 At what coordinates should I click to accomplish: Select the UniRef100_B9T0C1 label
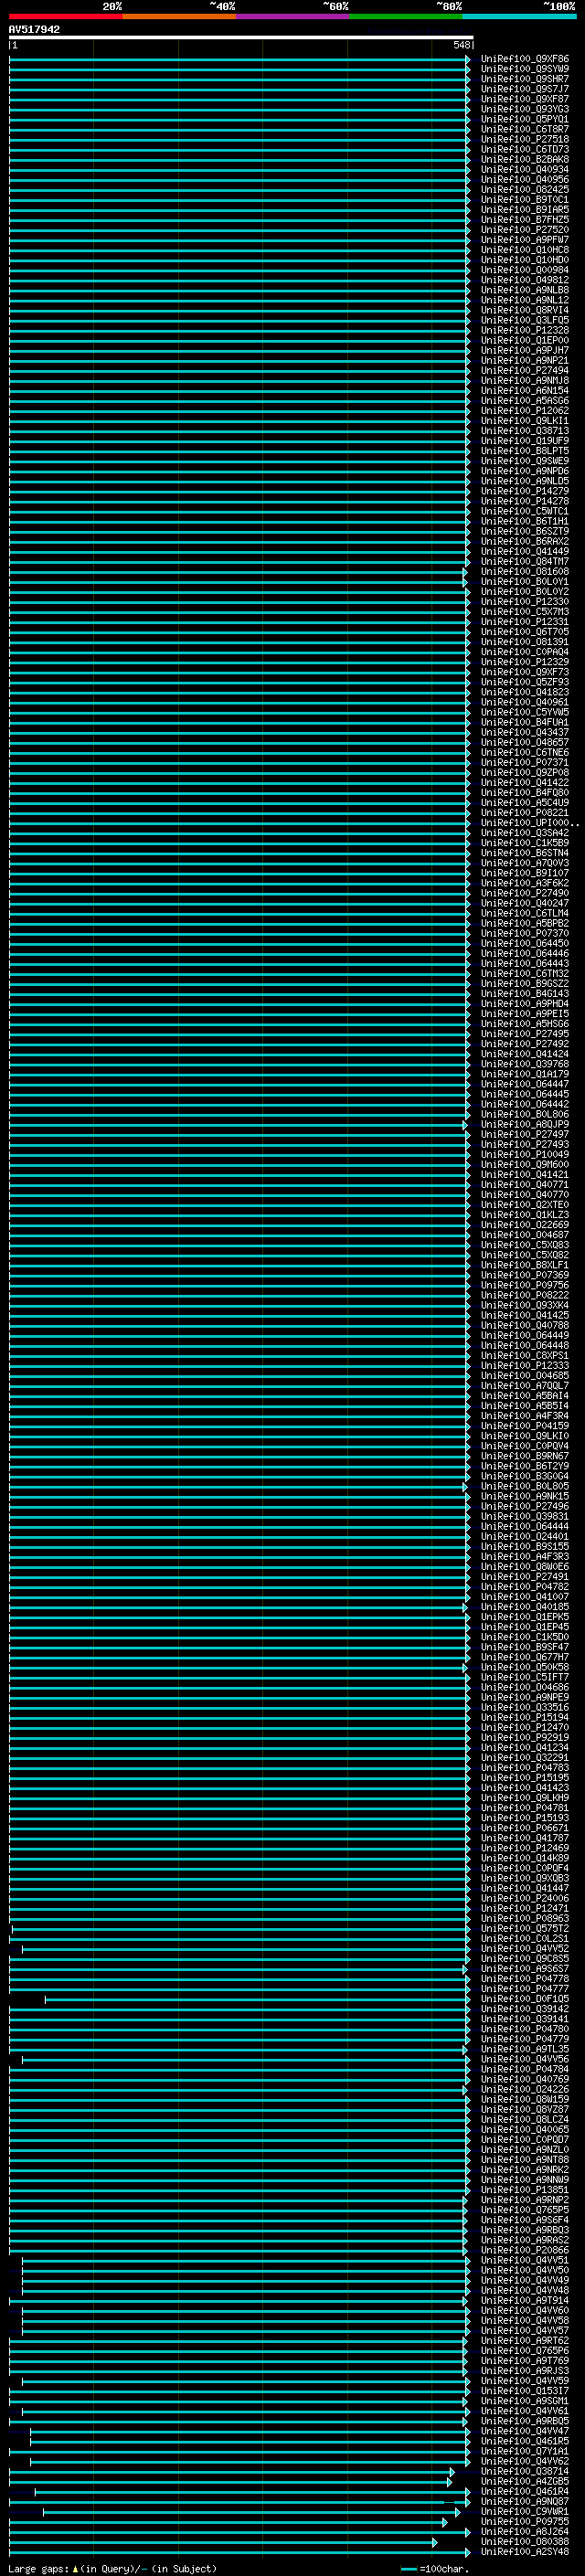(525, 199)
